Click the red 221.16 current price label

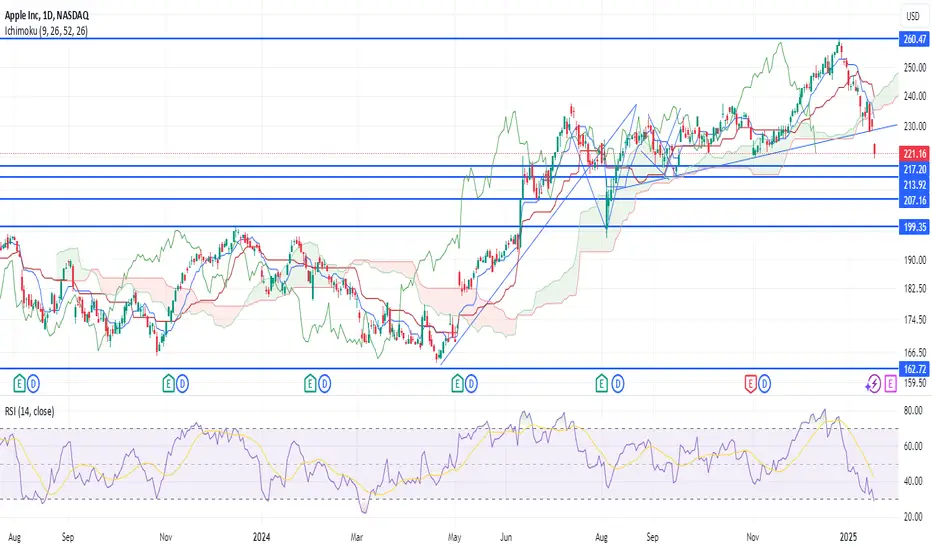914,153
